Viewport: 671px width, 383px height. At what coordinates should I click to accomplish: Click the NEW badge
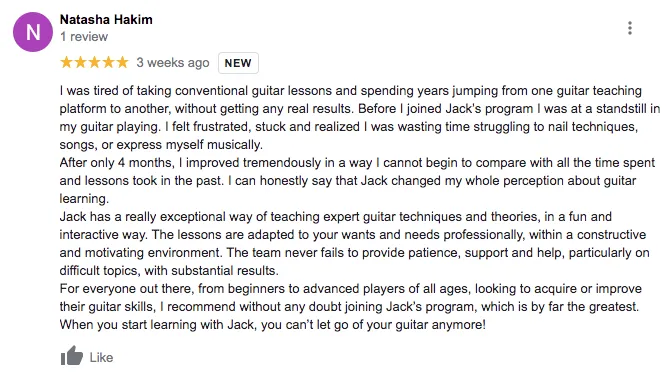tap(238, 63)
